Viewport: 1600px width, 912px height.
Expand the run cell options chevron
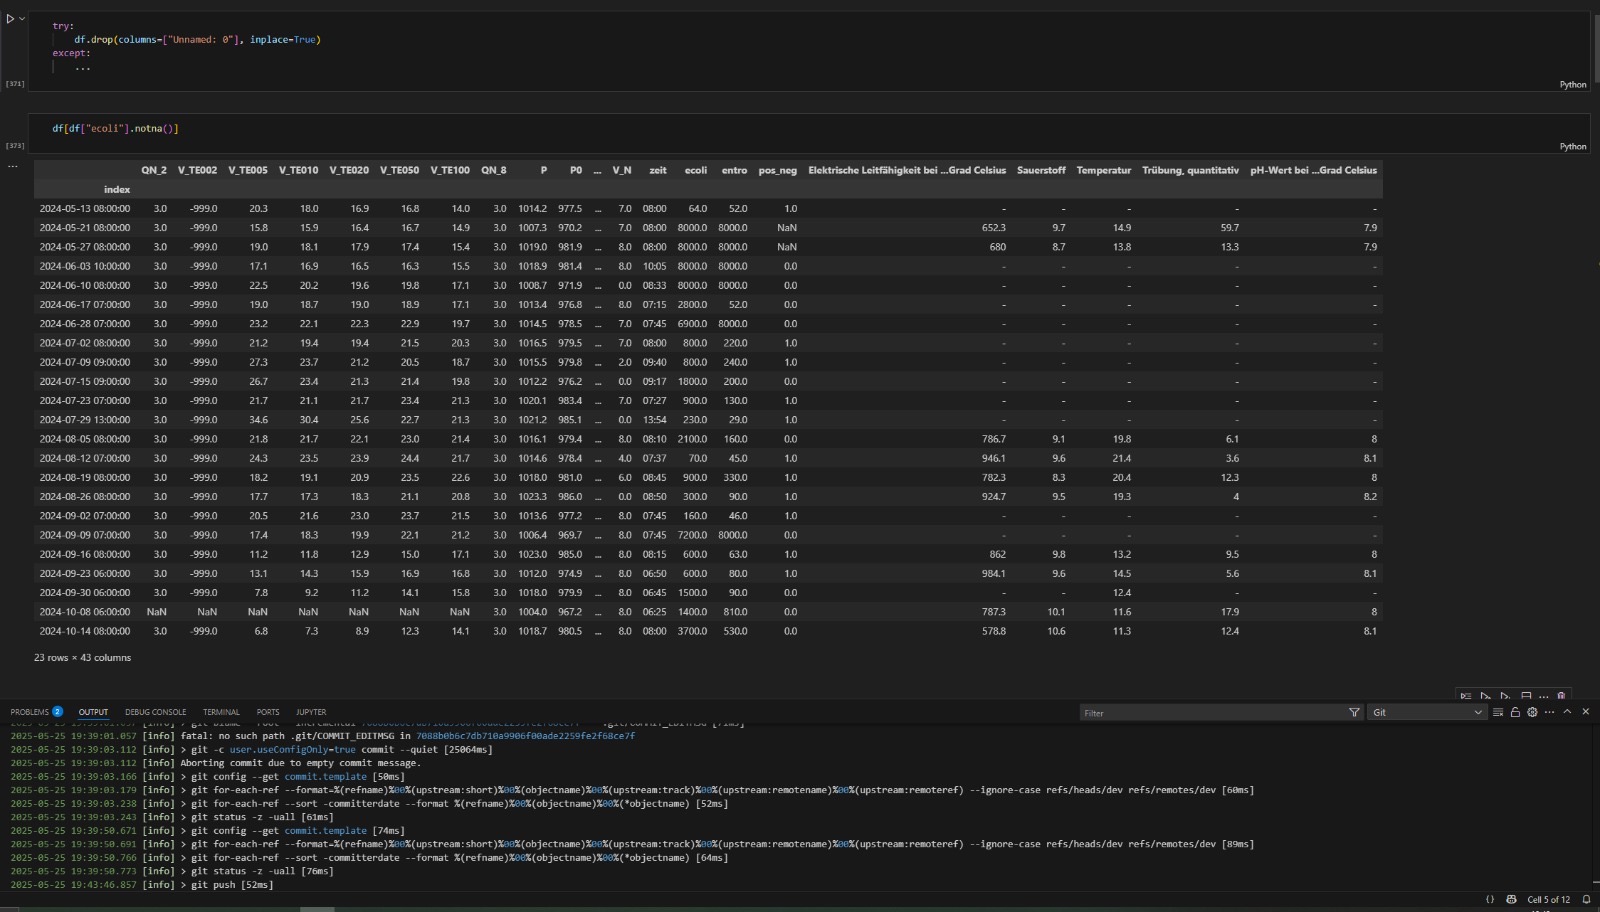click(x=22, y=19)
